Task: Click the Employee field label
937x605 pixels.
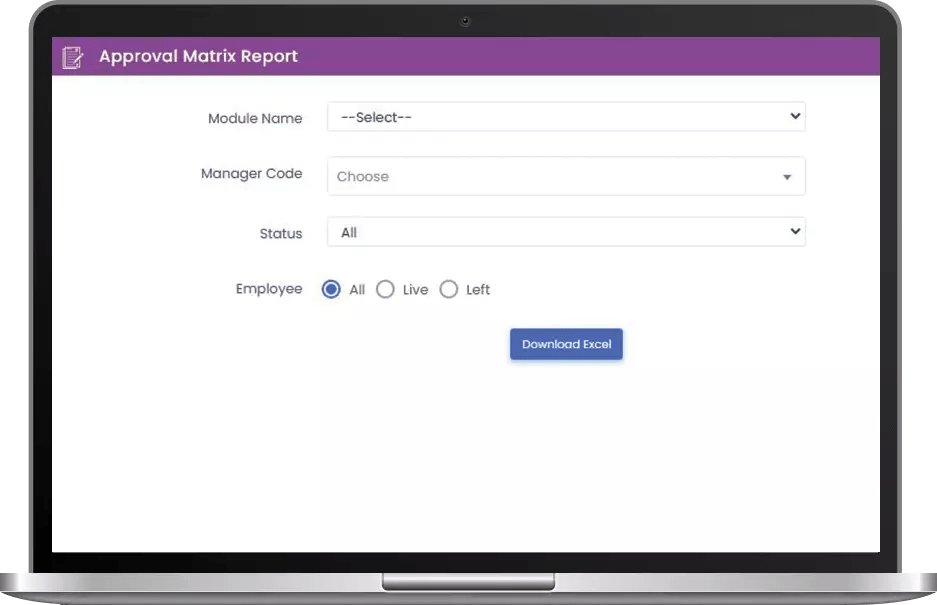Action: [x=269, y=289]
